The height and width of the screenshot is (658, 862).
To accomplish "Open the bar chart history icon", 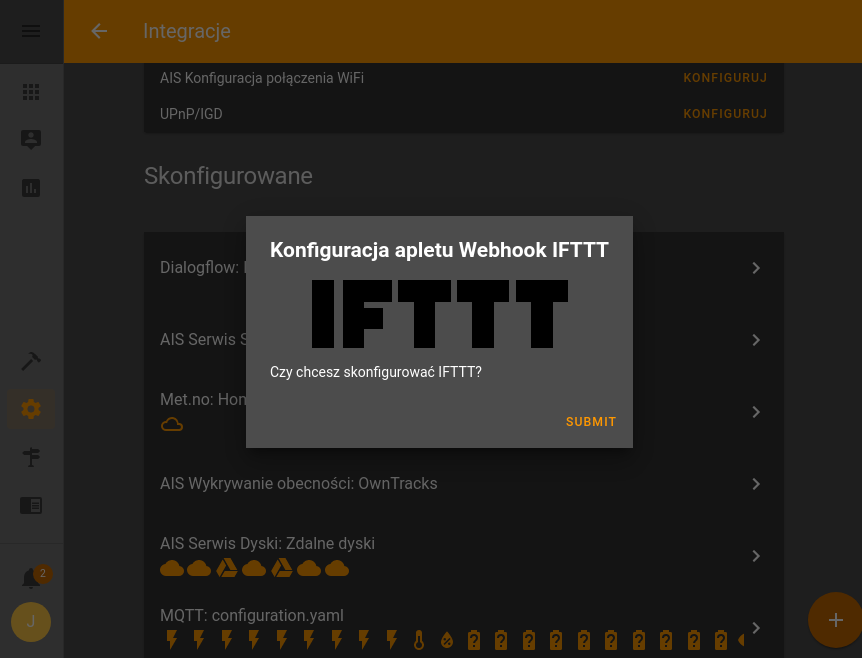I will (x=31, y=188).
